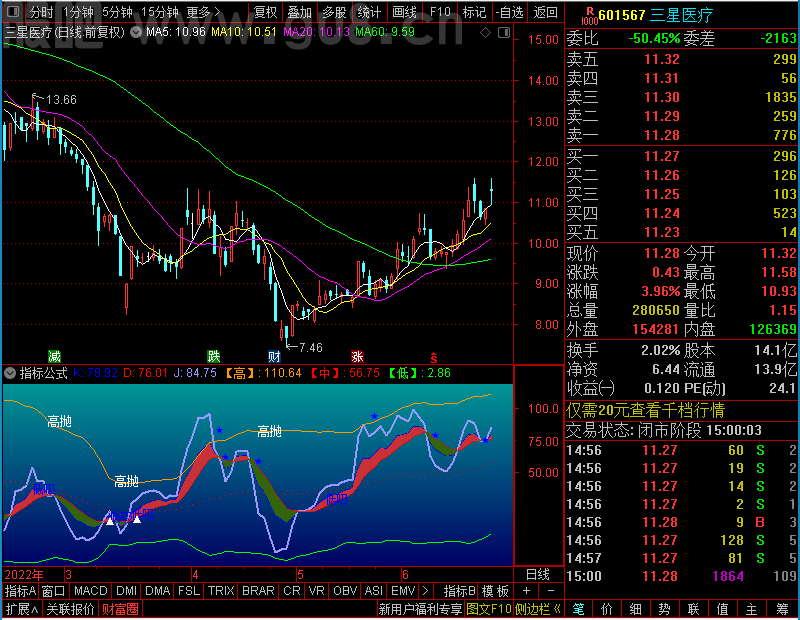Expand dropdown next to 三星医疗 chart title

136,33
